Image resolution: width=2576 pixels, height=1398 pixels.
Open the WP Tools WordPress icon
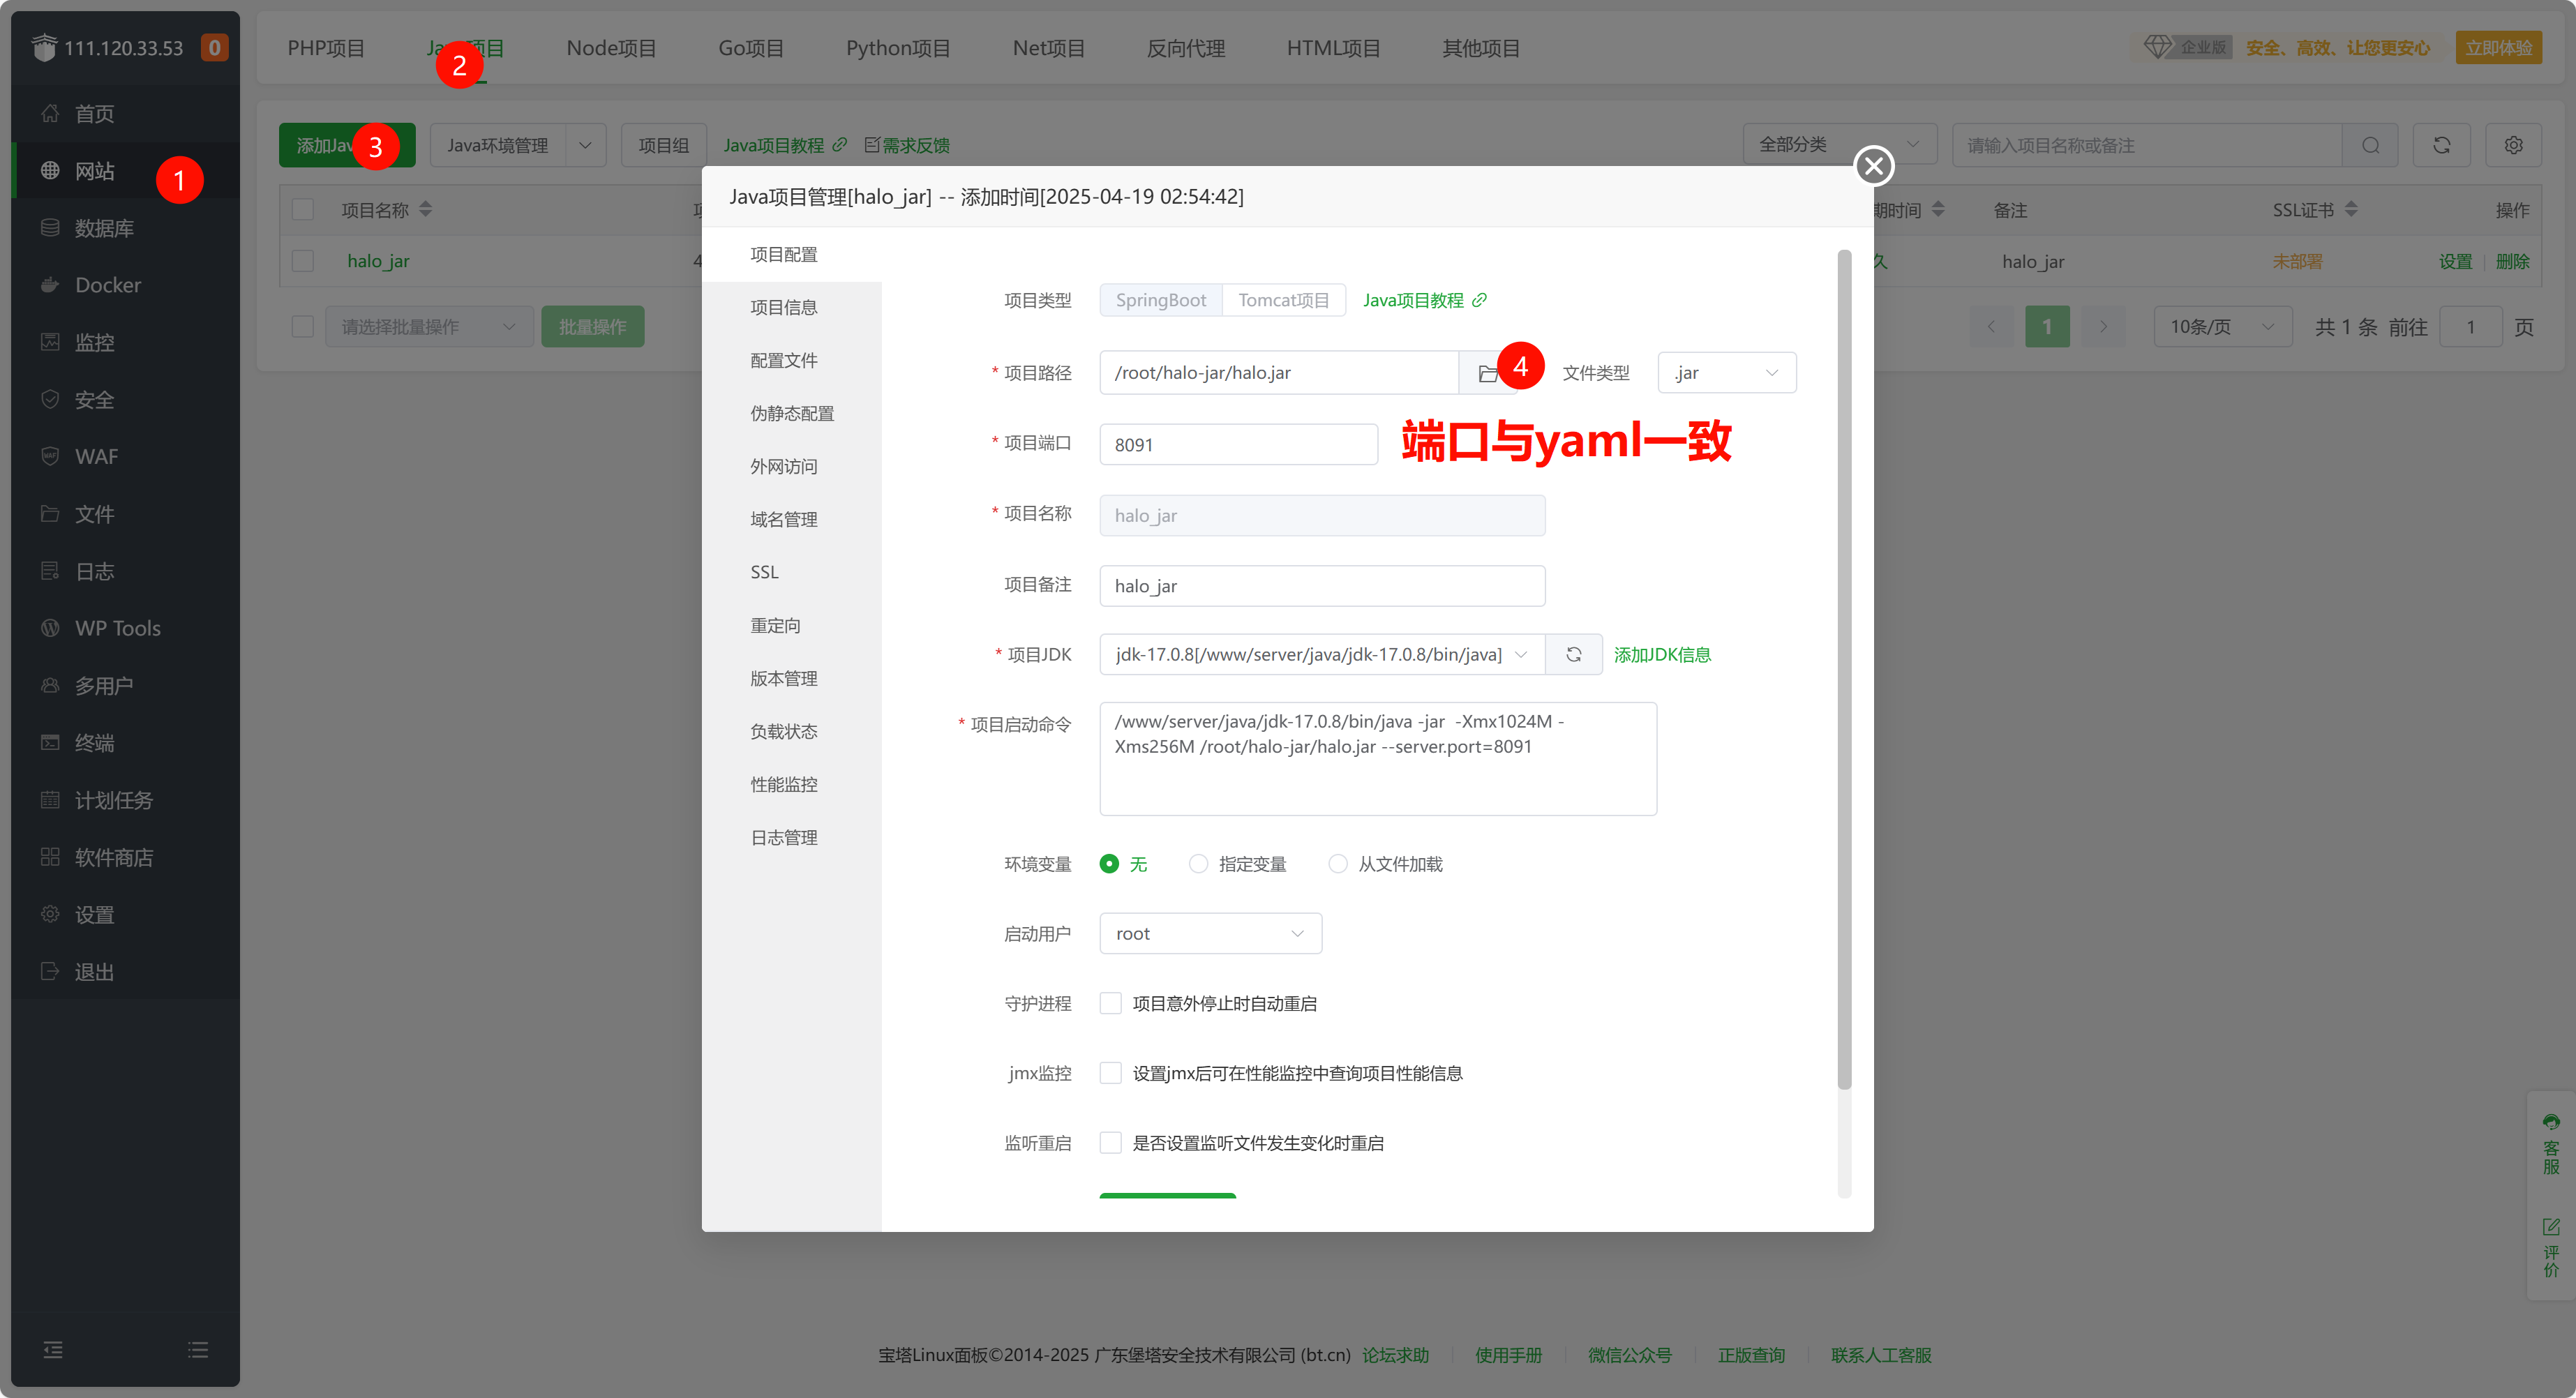(x=50, y=628)
